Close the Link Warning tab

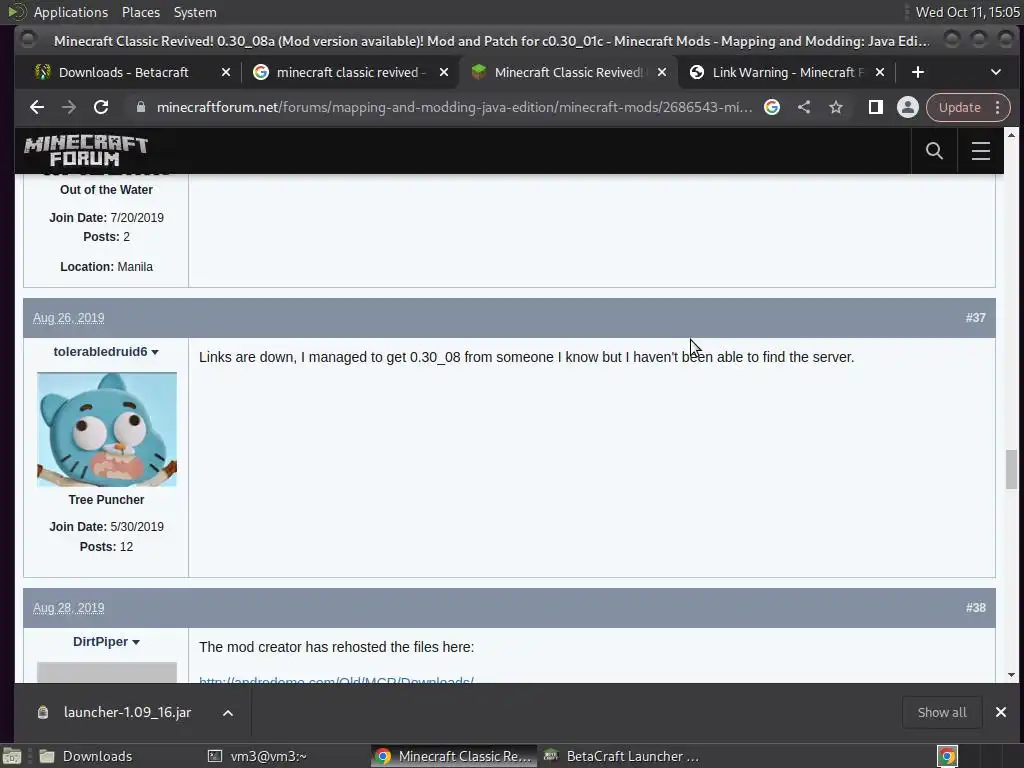click(880, 72)
